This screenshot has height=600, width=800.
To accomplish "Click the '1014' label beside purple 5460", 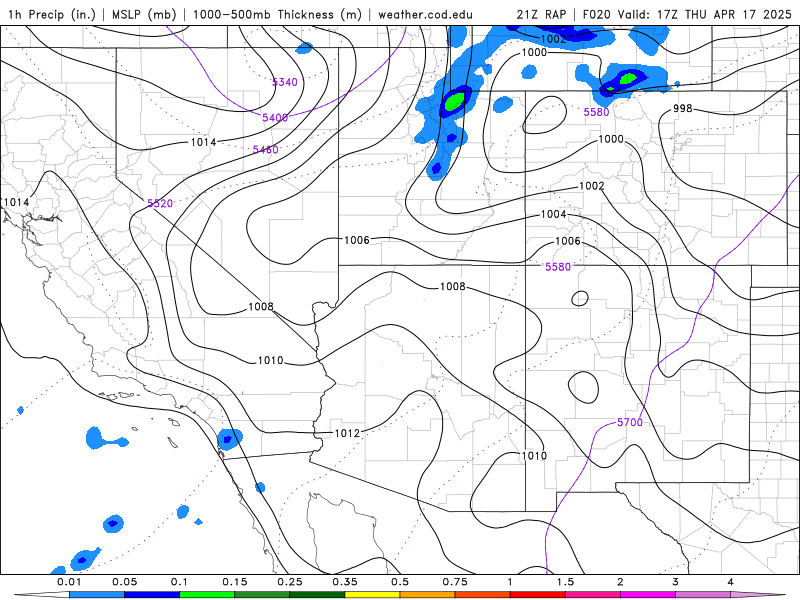I will pyautogui.click(x=204, y=142).
